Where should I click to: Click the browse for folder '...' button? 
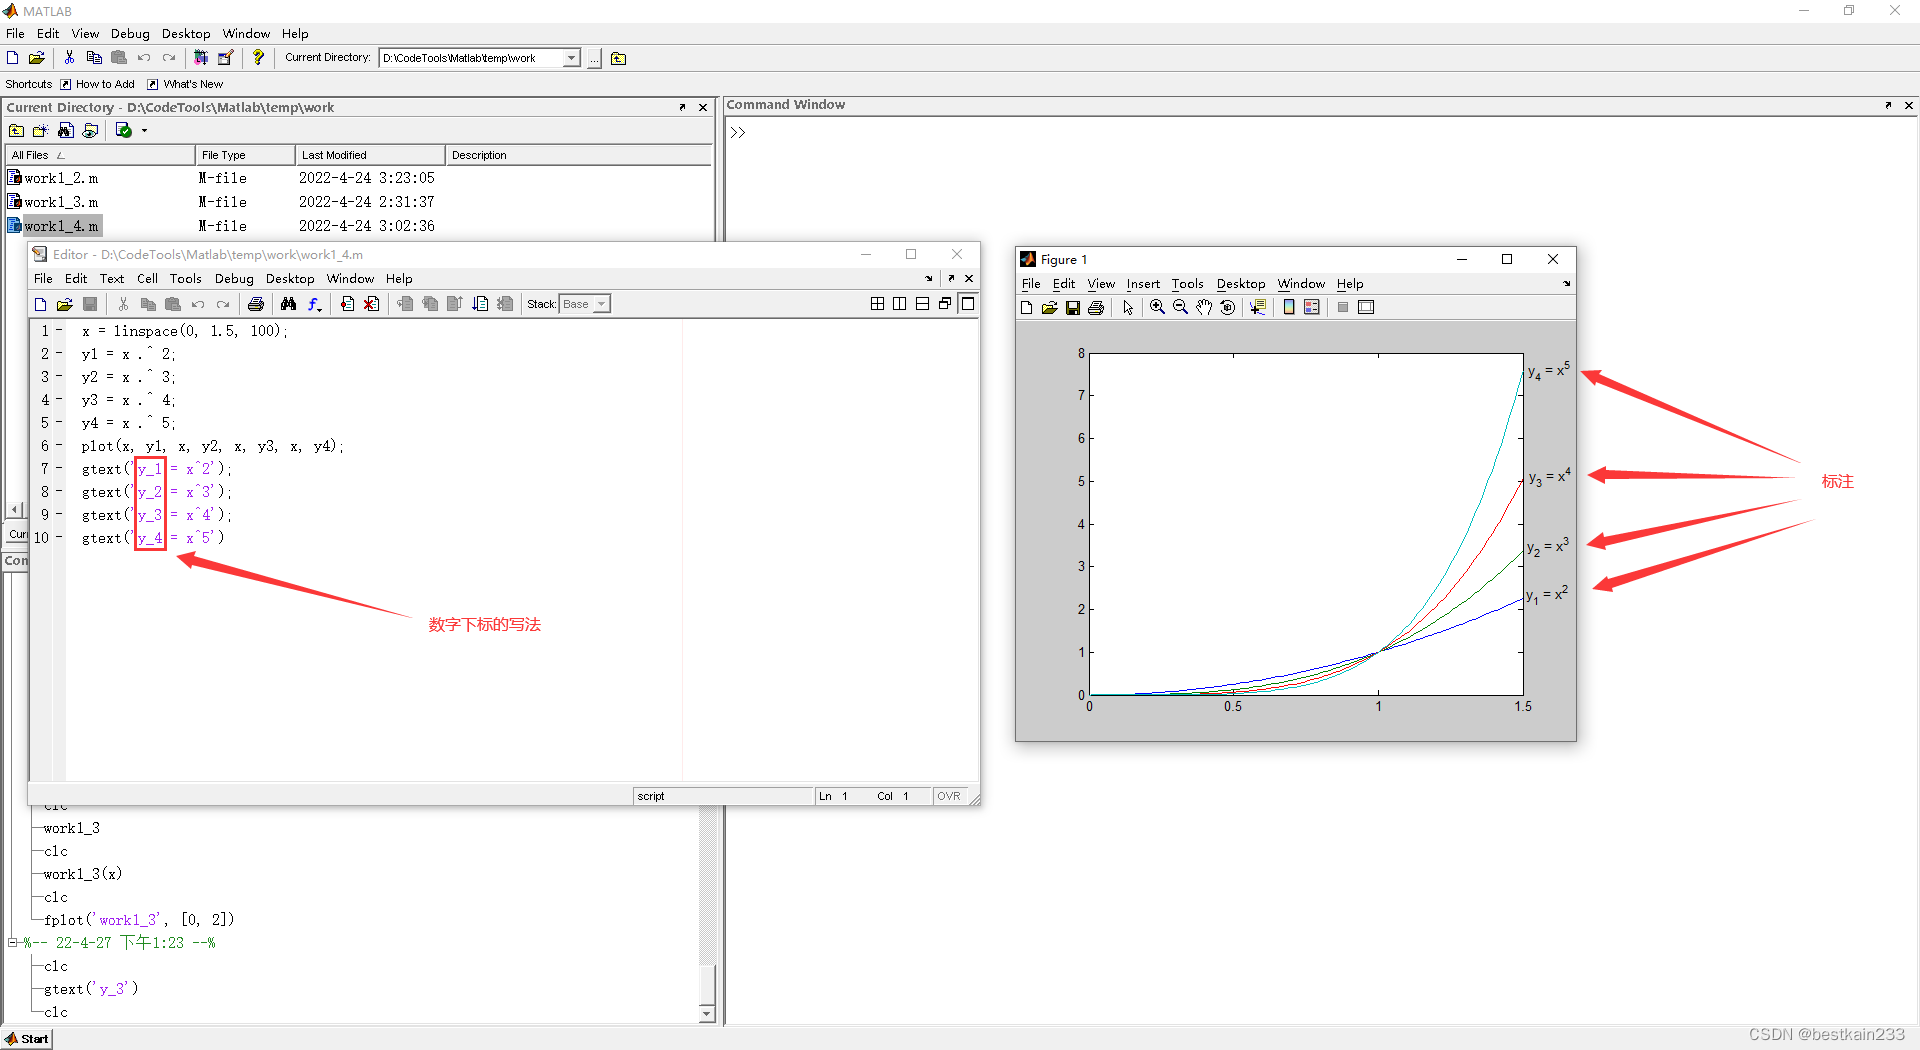[594, 58]
